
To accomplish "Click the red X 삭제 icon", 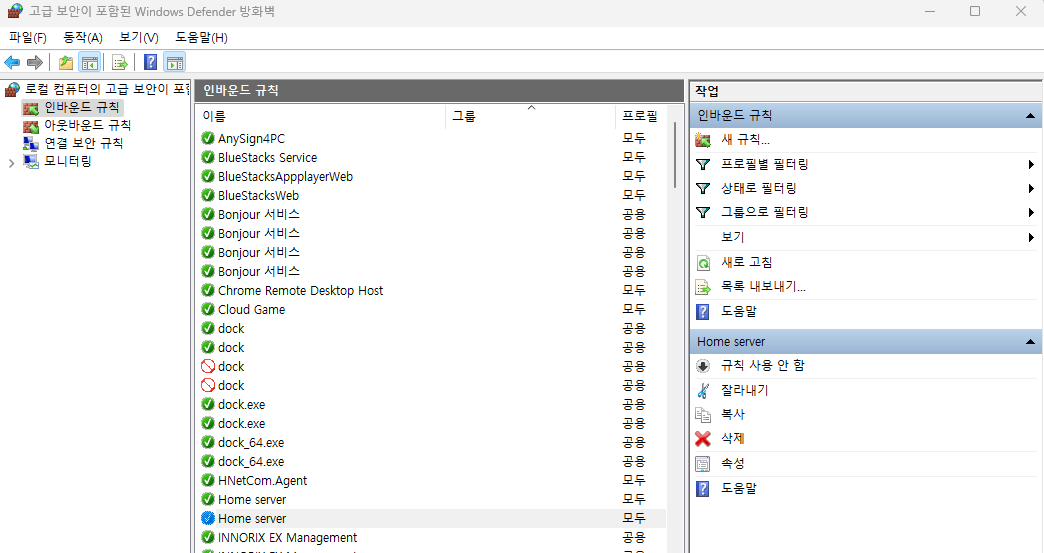I will (x=702, y=439).
